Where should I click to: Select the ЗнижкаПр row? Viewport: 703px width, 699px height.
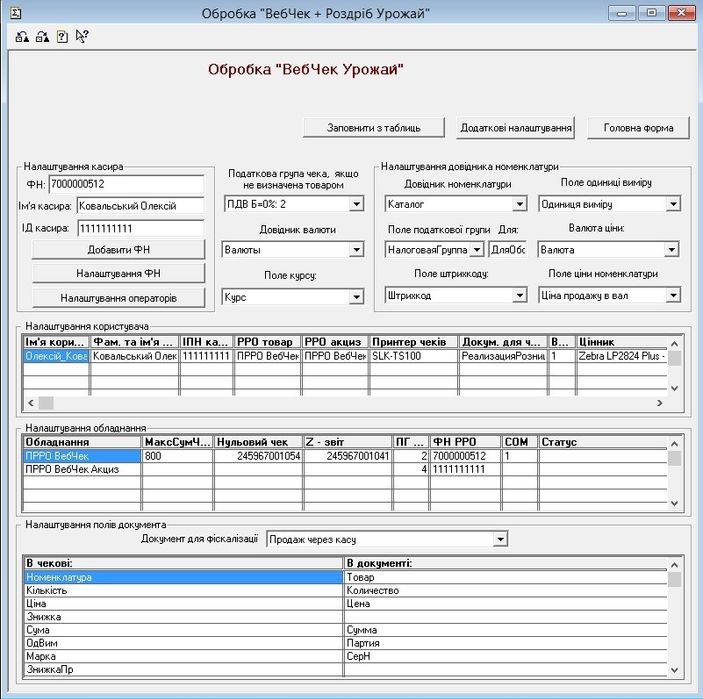click(x=183, y=669)
